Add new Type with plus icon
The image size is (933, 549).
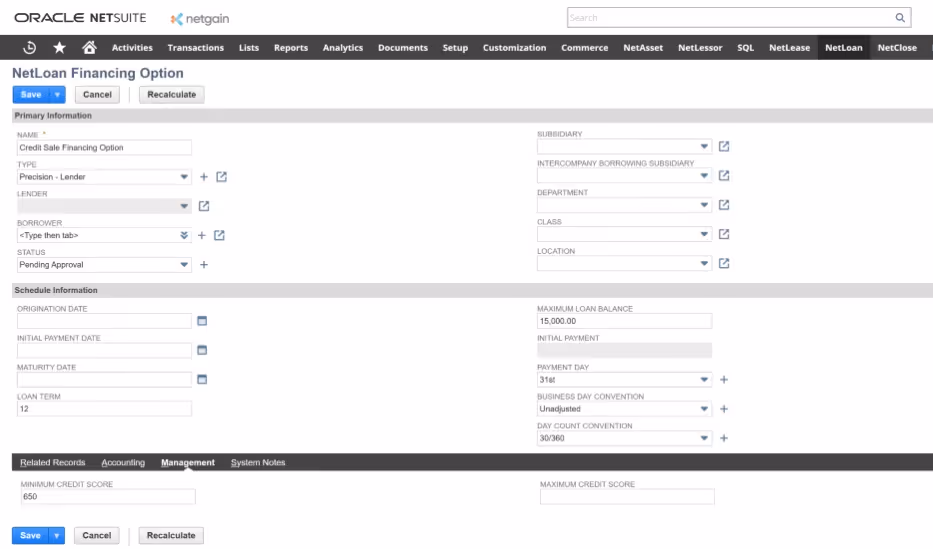pyautogui.click(x=203, y=177)
